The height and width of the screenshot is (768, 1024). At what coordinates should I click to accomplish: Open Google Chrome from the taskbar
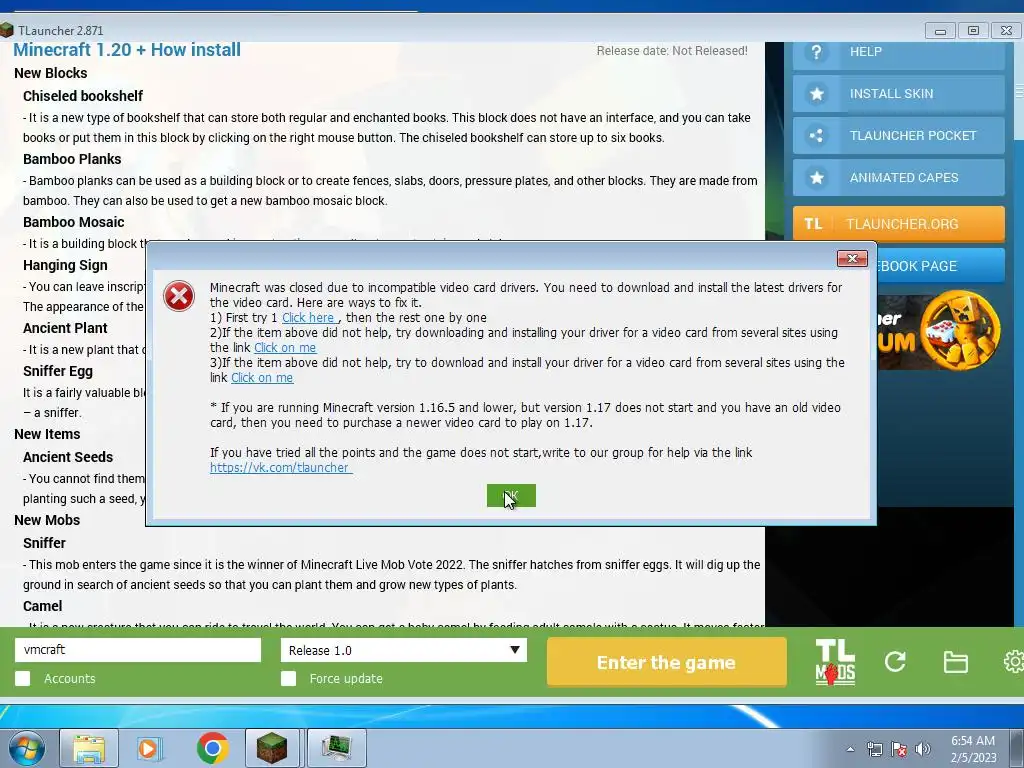pyautogui.click(x=212, y=748)
